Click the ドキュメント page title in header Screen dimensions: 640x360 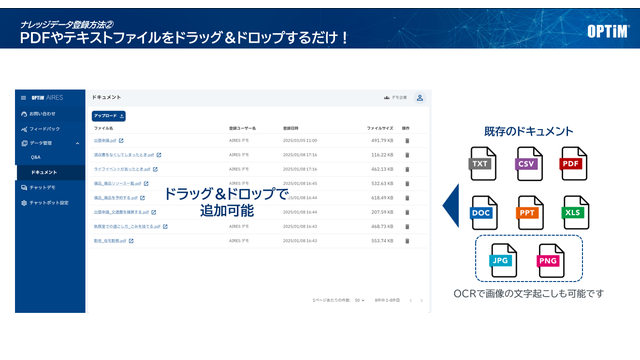106,97
